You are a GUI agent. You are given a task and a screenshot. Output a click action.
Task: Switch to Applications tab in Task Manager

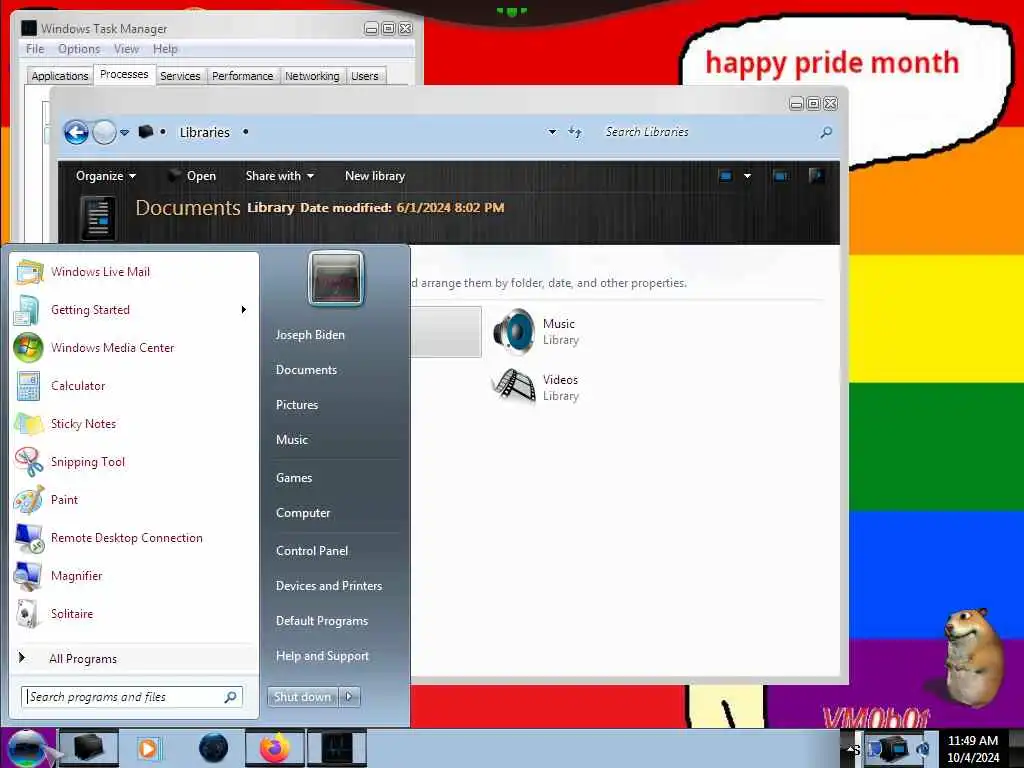click(59, 76)
